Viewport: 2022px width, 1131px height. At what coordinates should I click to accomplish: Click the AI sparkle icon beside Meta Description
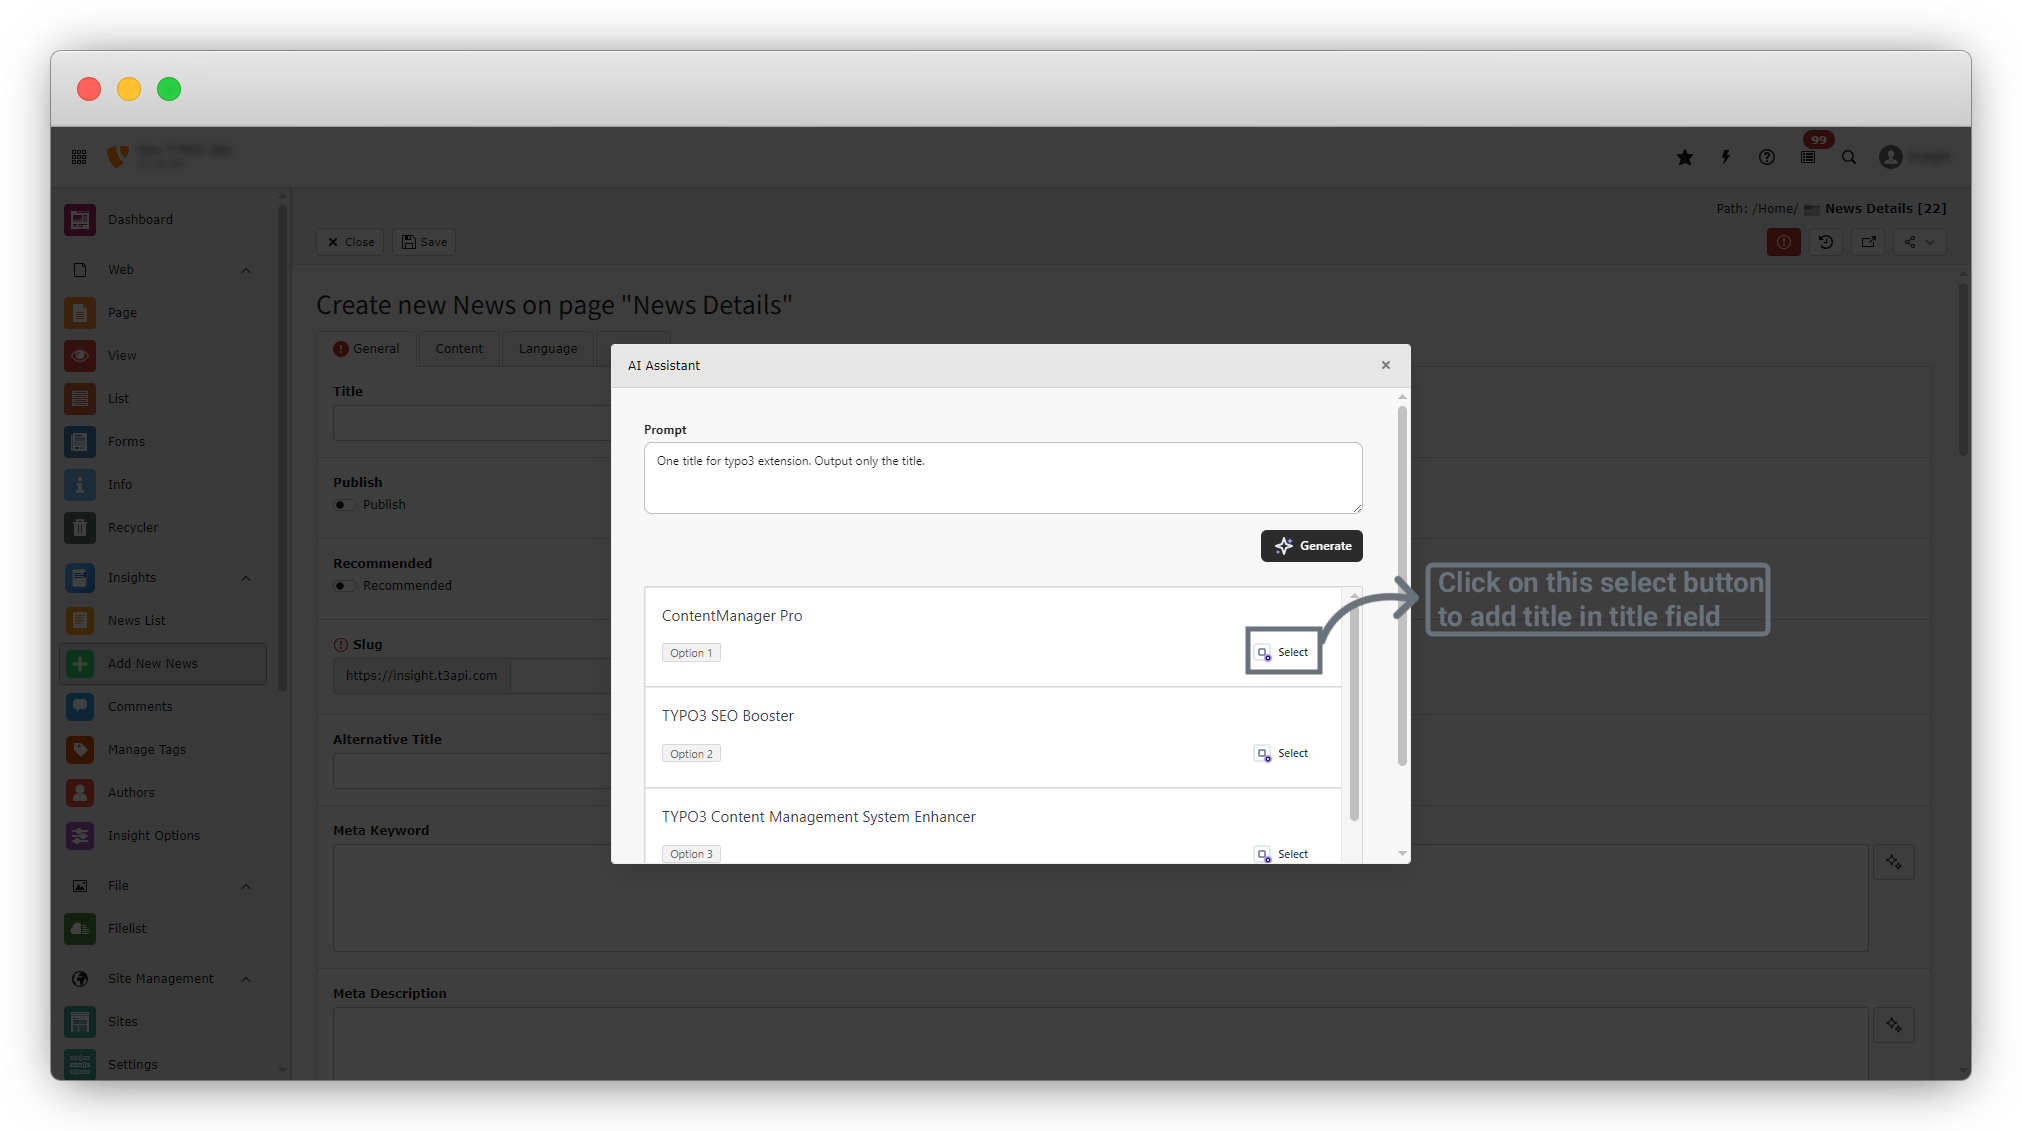coord(1894,1025)
